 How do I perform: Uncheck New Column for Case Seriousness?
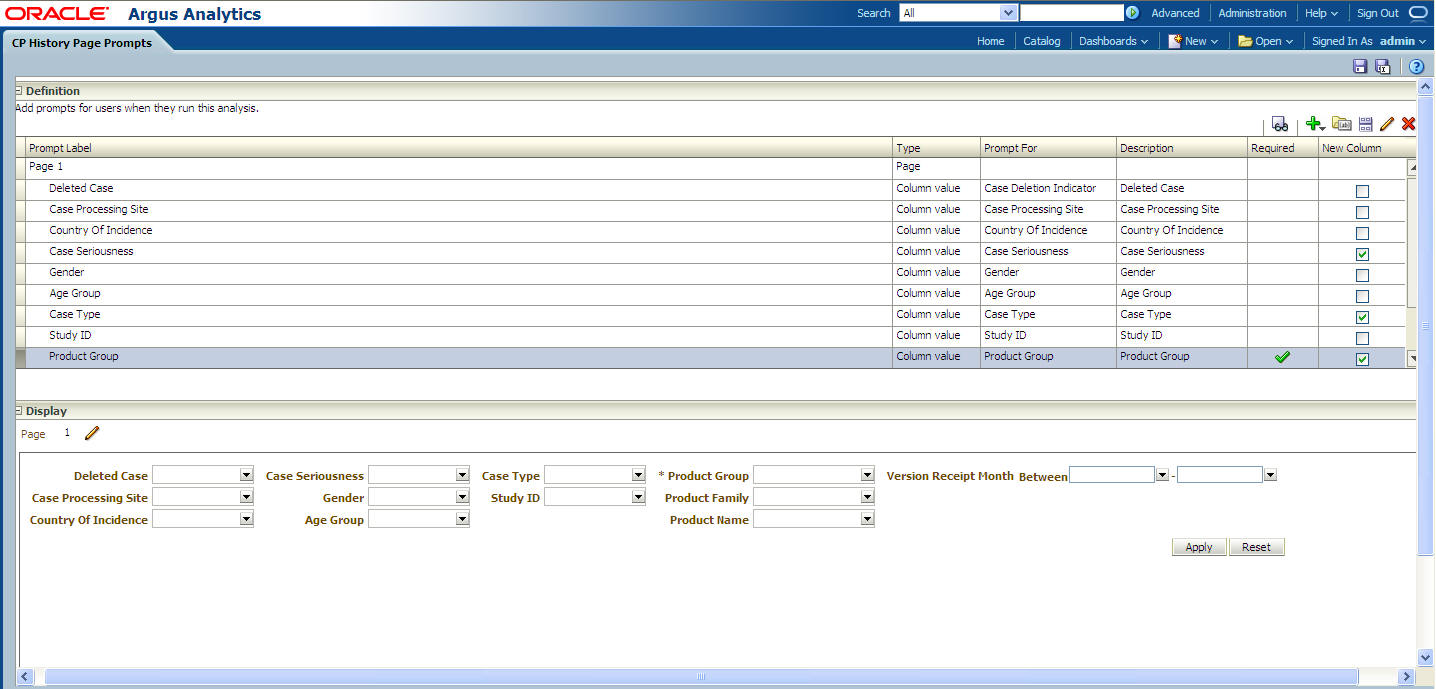[1362, 254]
